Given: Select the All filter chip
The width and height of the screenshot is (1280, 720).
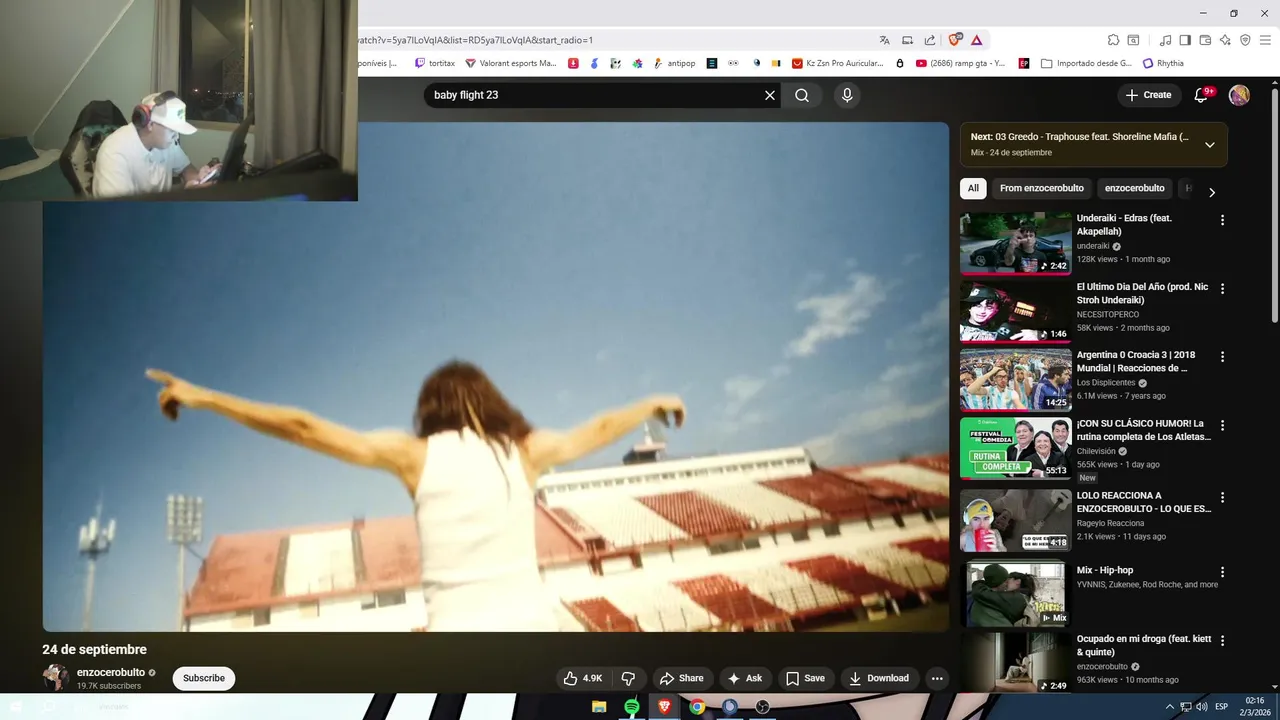Looking at the screenshot, I should (973, 188).
